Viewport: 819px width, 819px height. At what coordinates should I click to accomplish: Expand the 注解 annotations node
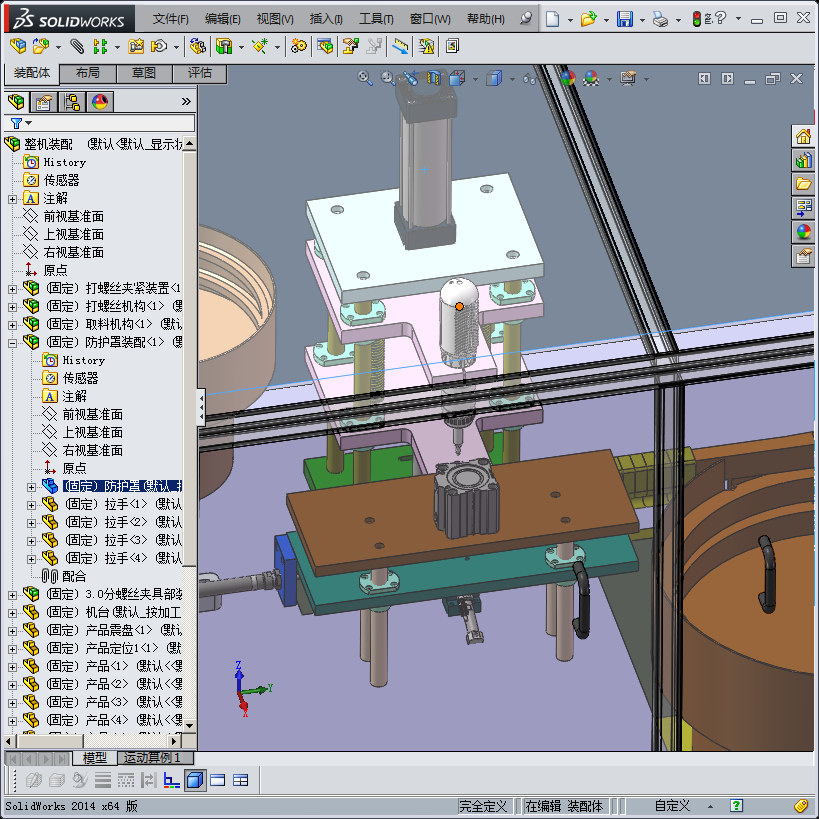pos(13,199)
